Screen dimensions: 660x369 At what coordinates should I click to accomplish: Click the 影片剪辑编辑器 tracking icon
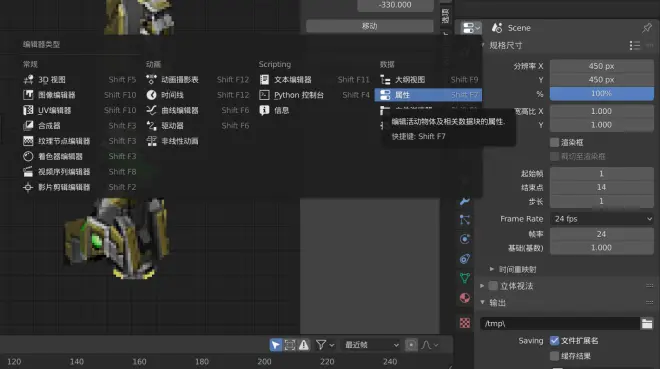(28, 187)
